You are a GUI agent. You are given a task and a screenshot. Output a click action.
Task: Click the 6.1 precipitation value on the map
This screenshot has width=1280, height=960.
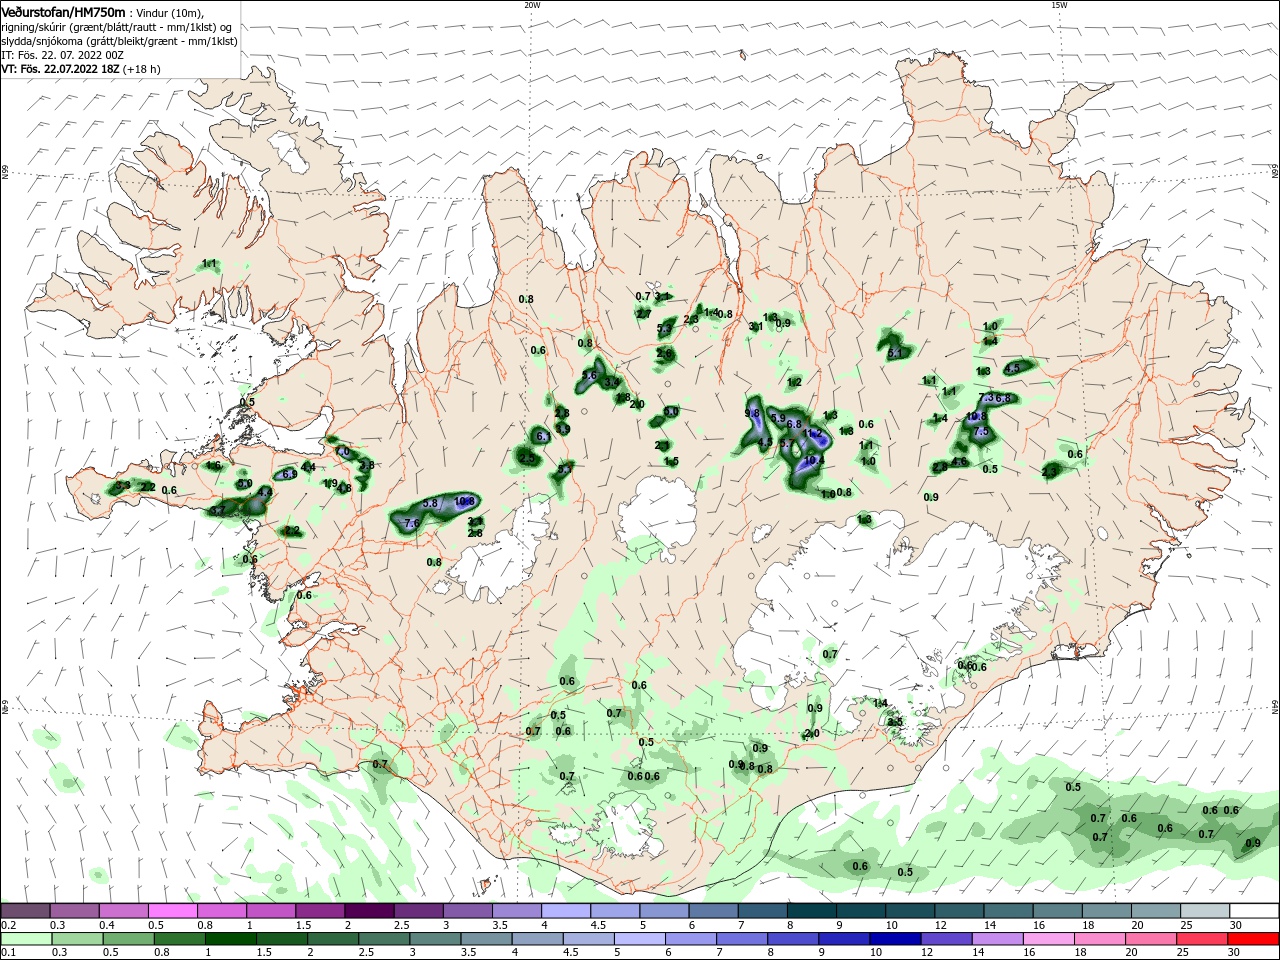543,436
